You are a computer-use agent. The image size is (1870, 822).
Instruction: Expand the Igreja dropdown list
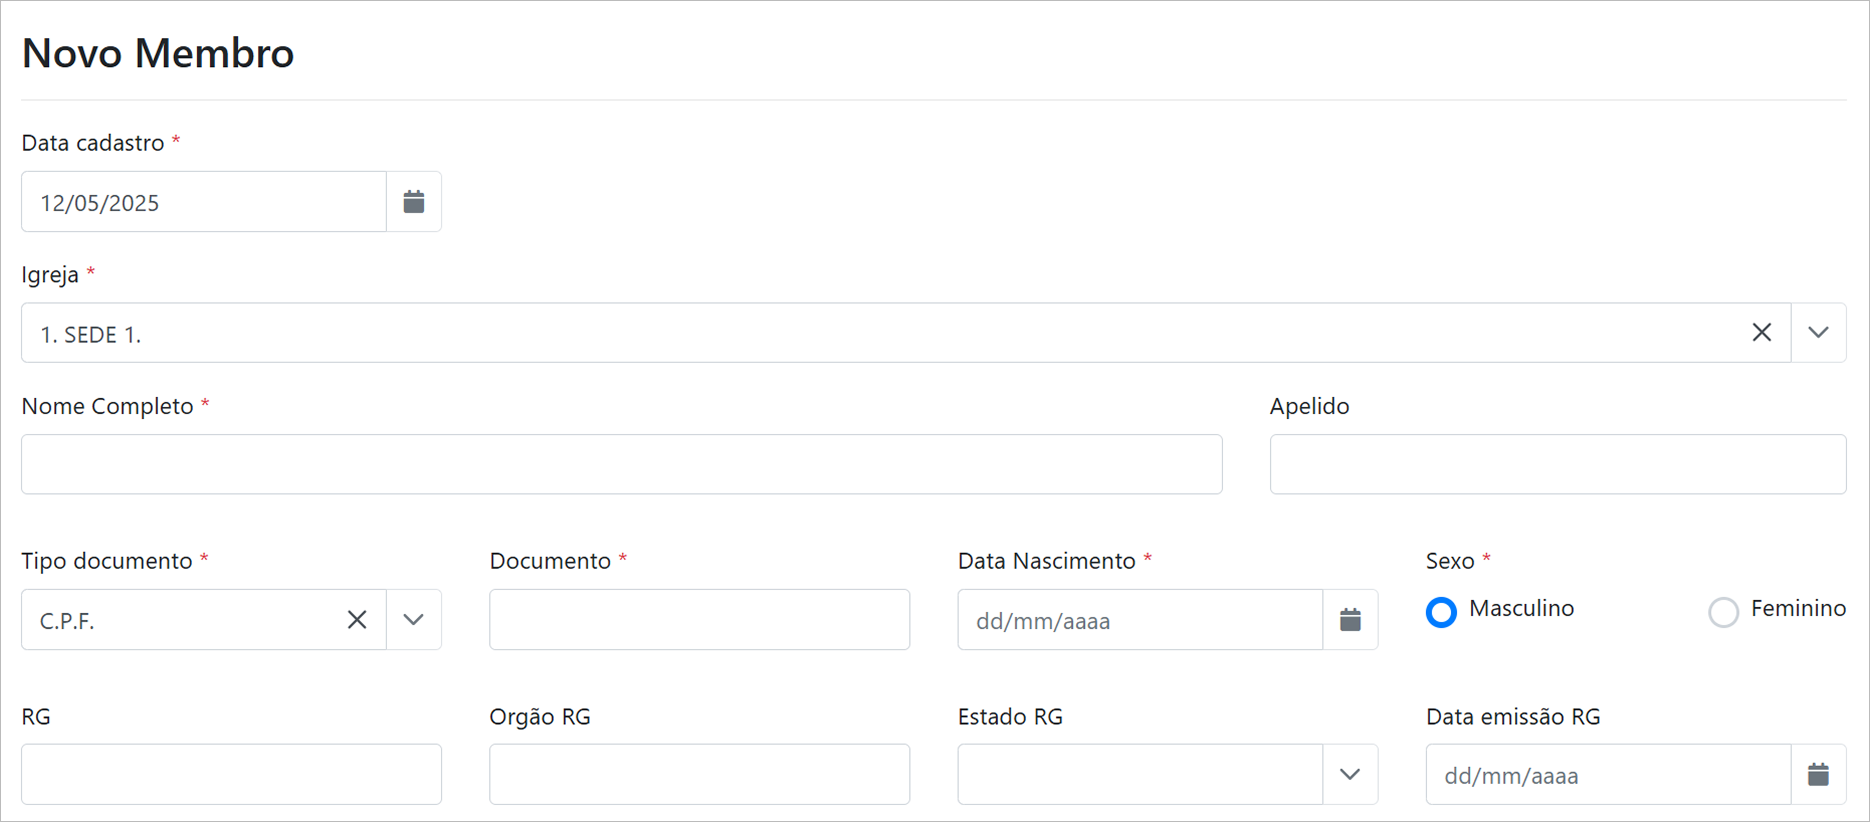pos(1818,333)
